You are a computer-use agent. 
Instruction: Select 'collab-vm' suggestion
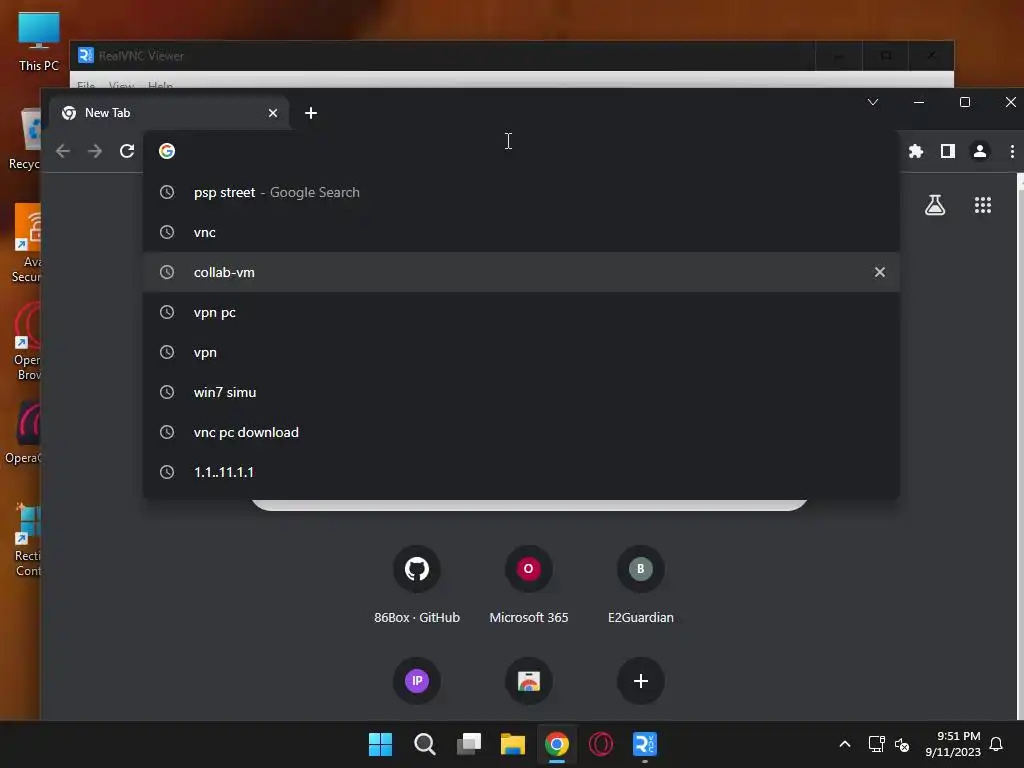click(521, 272)
